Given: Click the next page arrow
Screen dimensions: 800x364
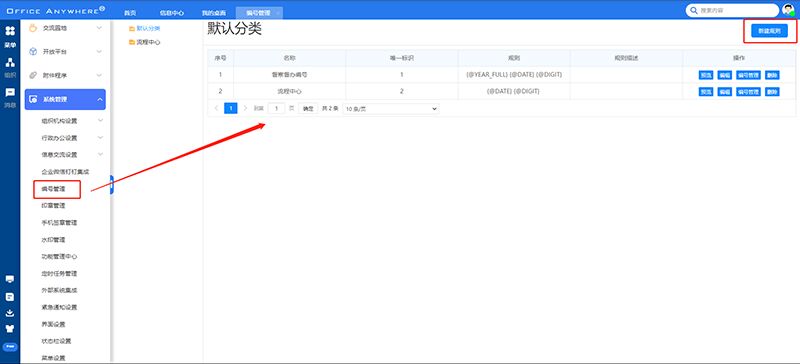Looking at the screenshot, I should 245,109.
